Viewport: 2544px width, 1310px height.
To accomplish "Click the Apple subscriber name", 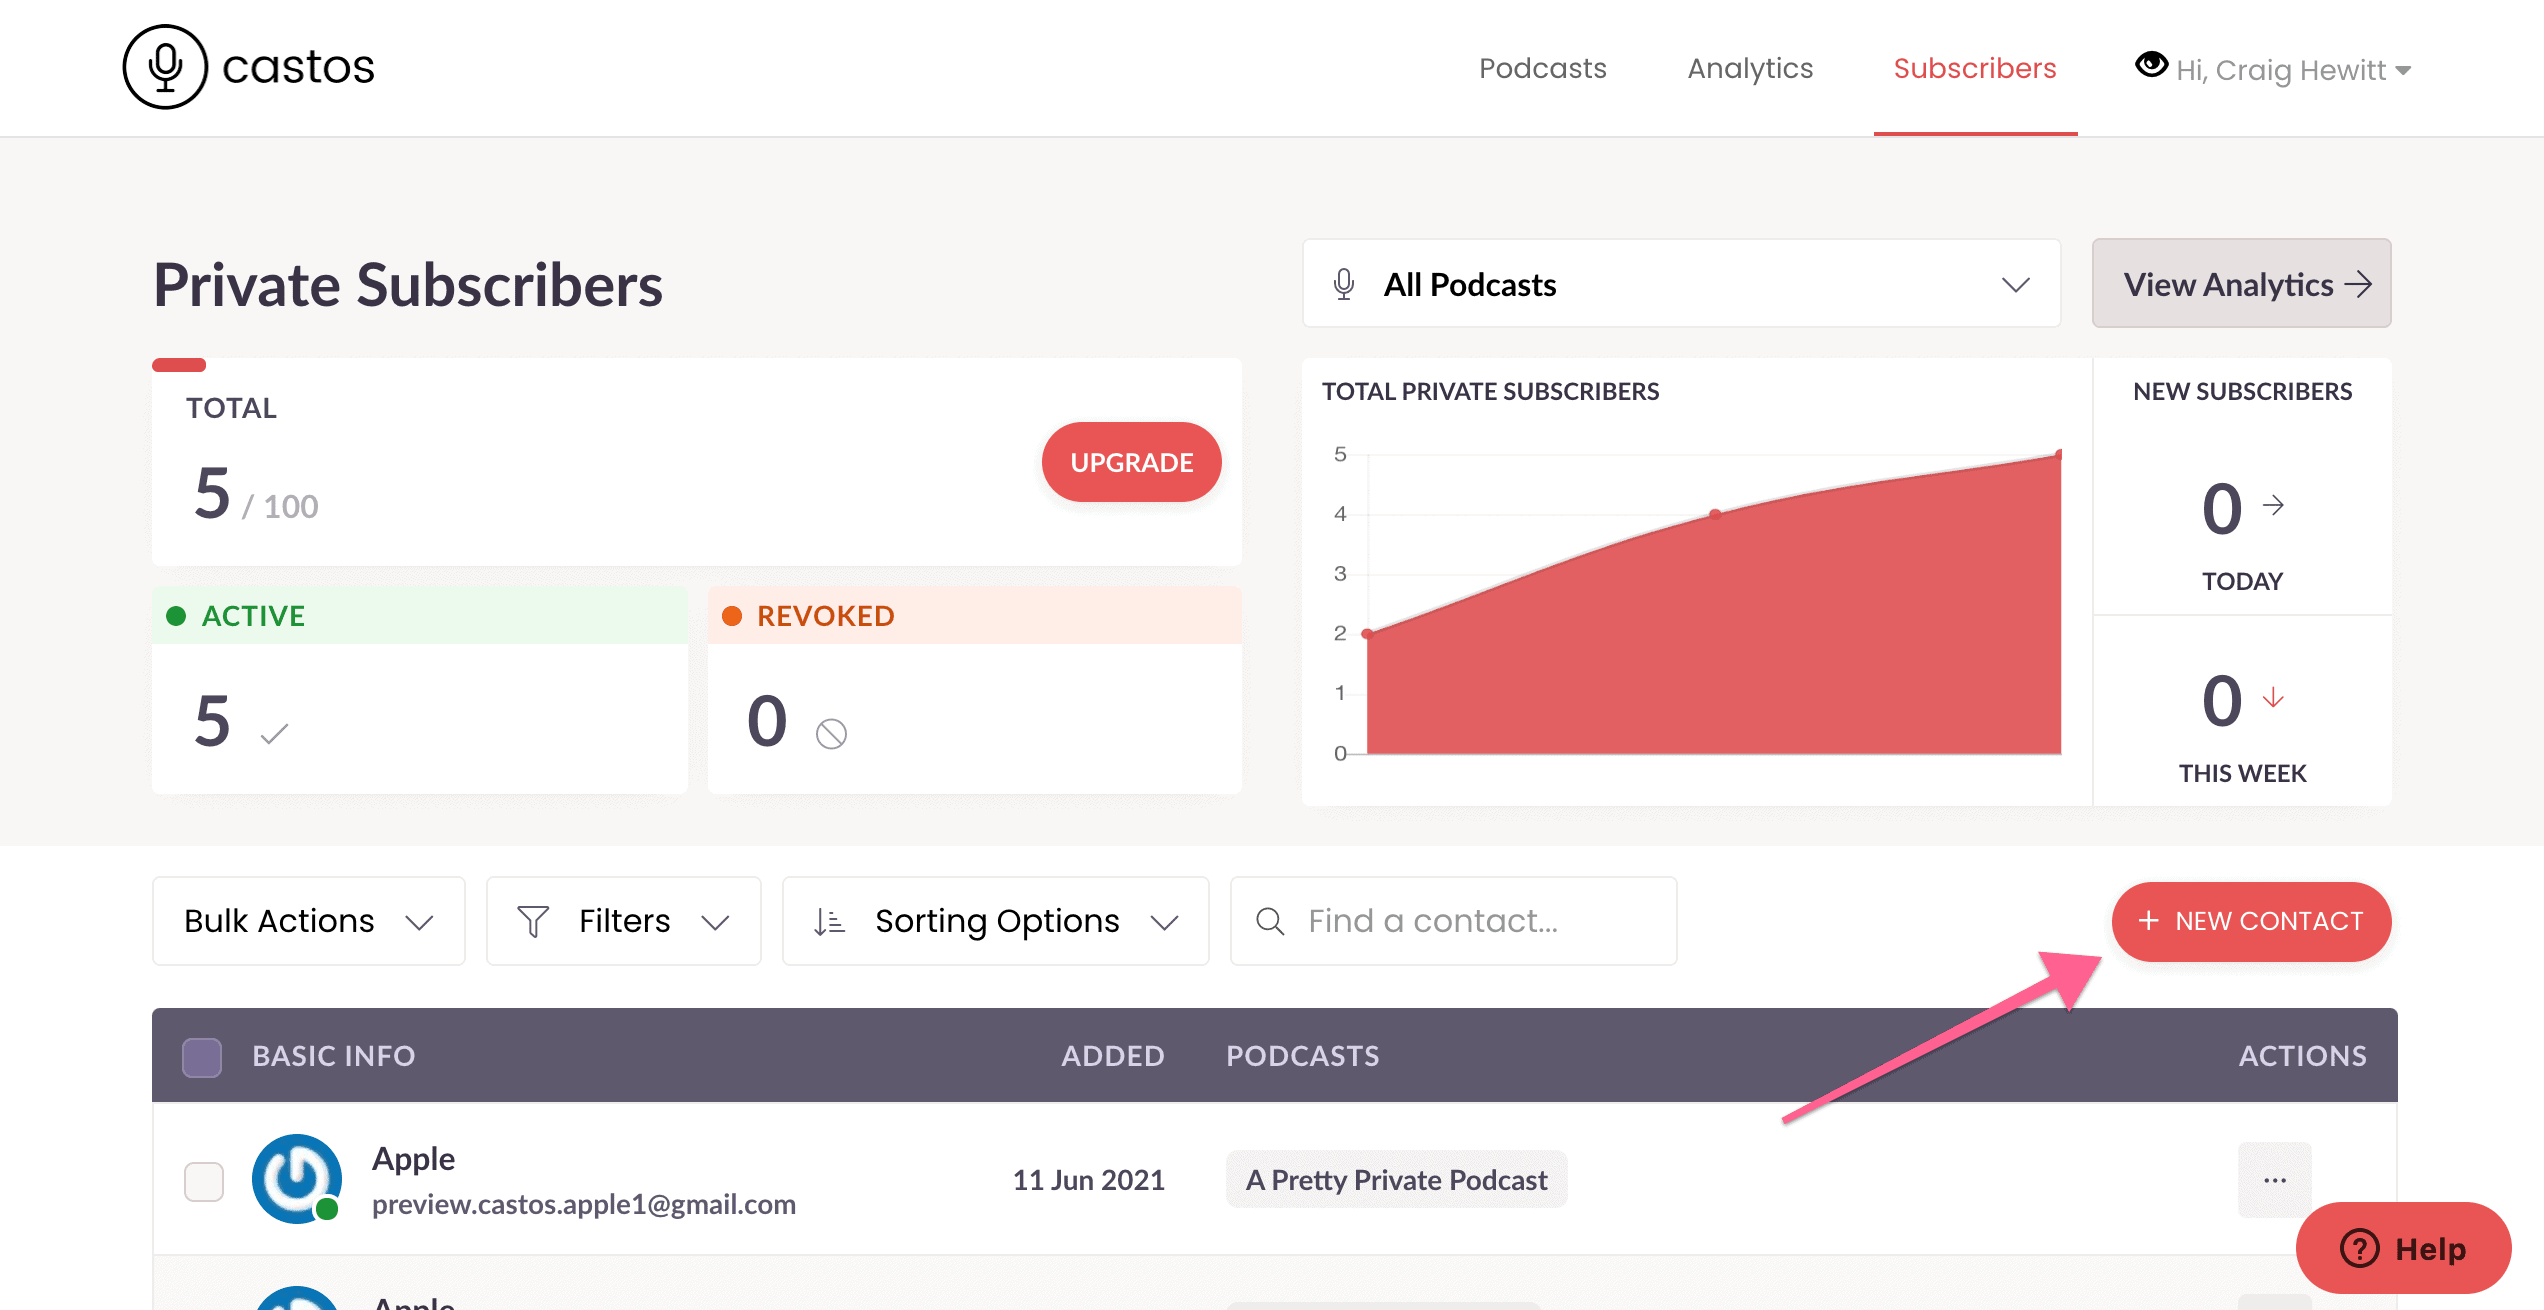I will (413, 1158).
